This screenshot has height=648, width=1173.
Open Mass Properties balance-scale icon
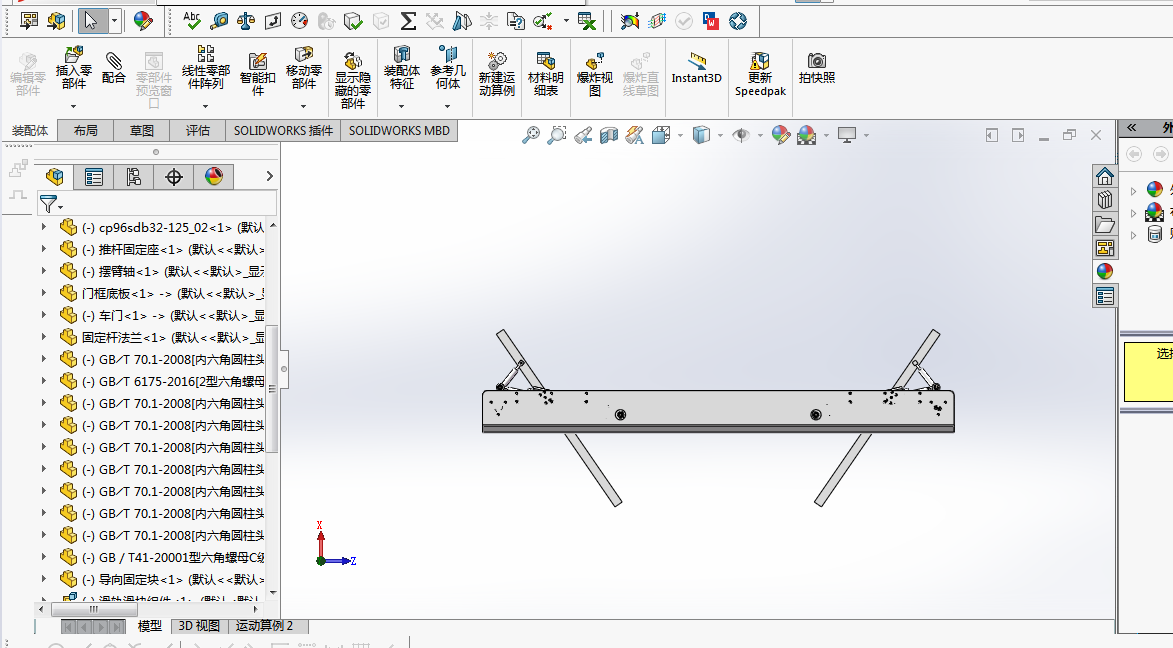tap(245, 21)
